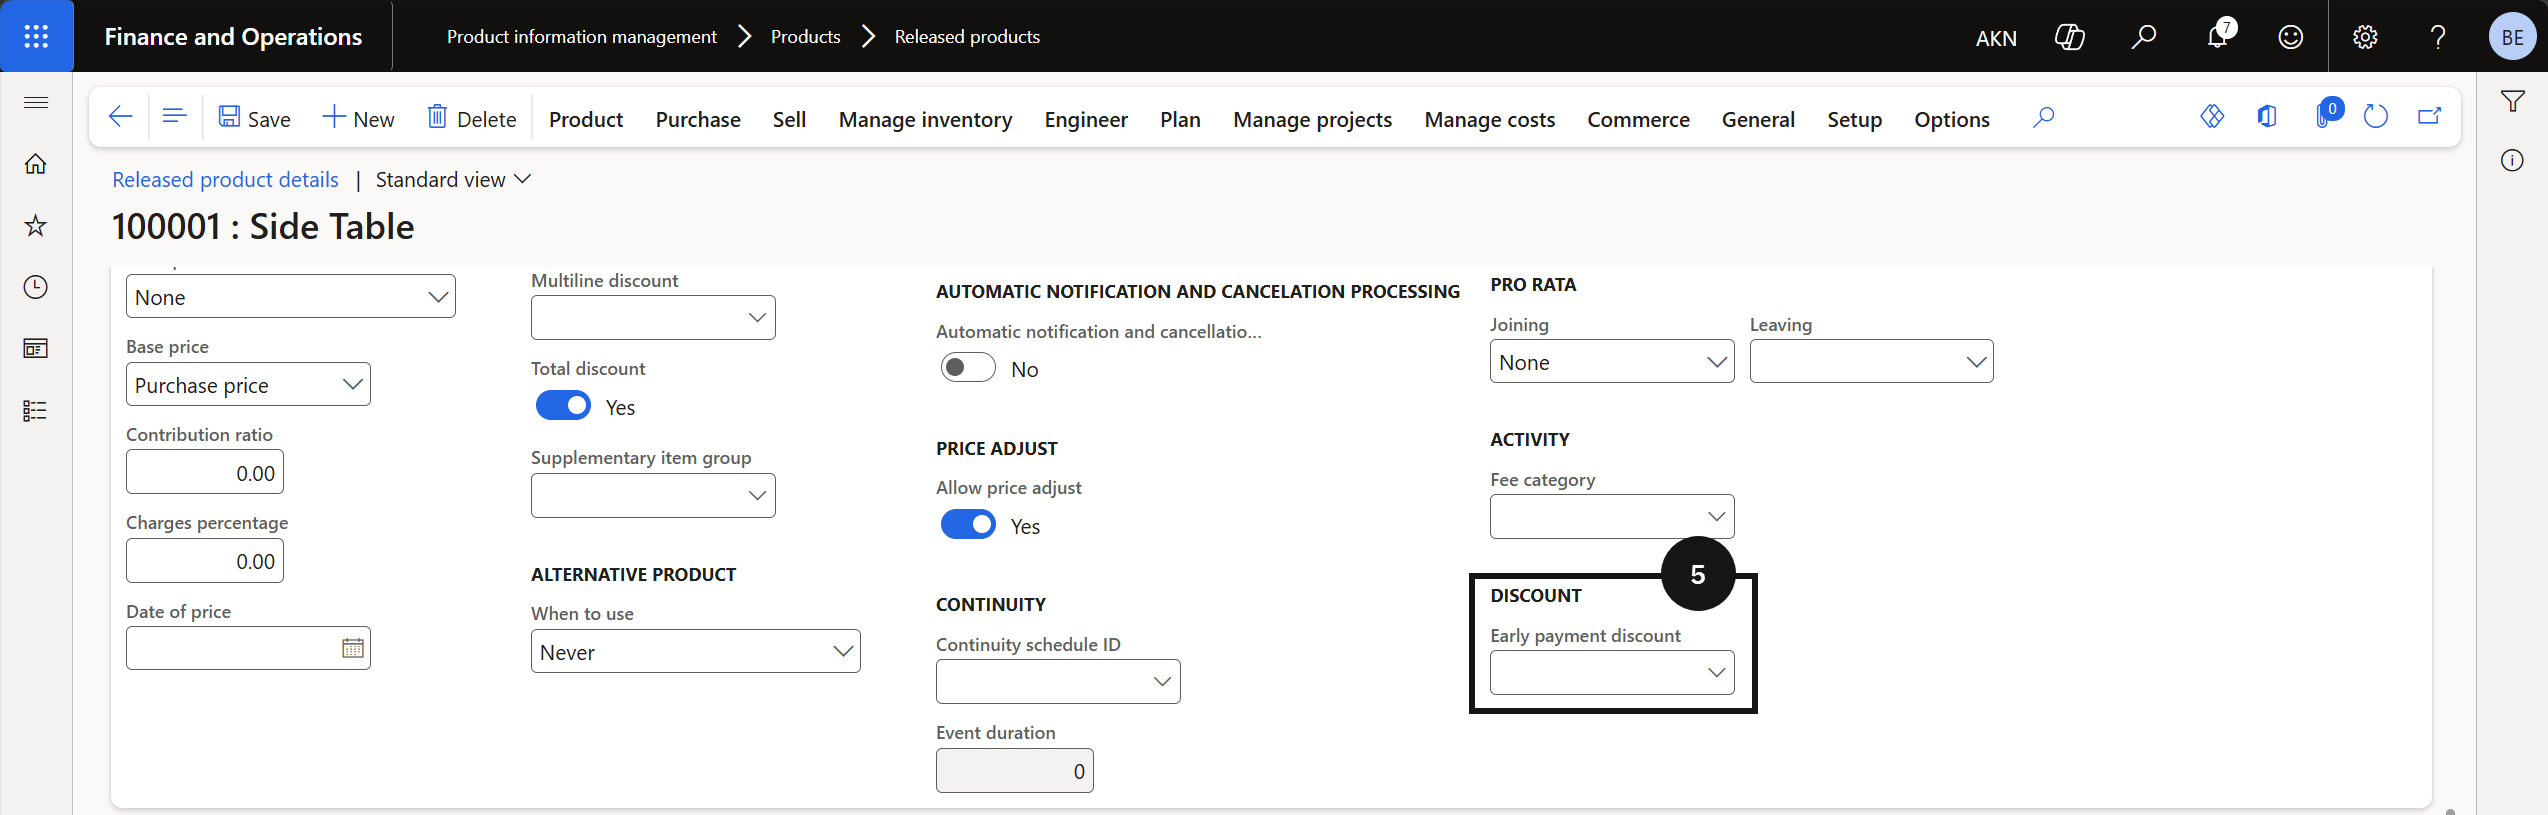Open the filter funnel pane on right
The height and width of the screenshot is (815, 2548).
[2513, 101]
